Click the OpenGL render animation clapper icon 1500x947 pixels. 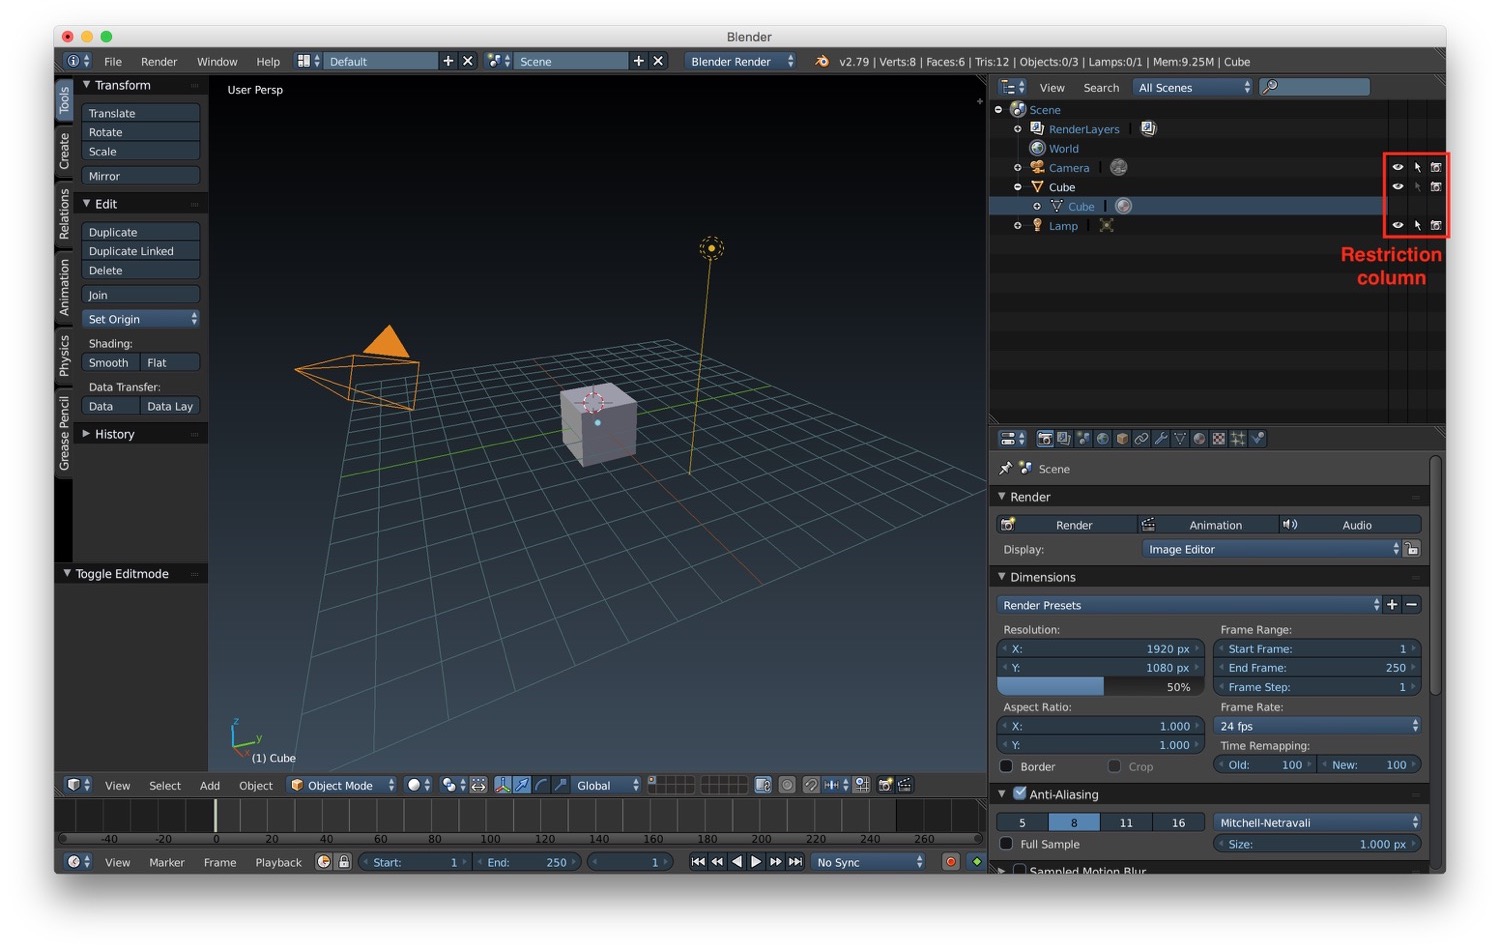(x=905, y=785)
